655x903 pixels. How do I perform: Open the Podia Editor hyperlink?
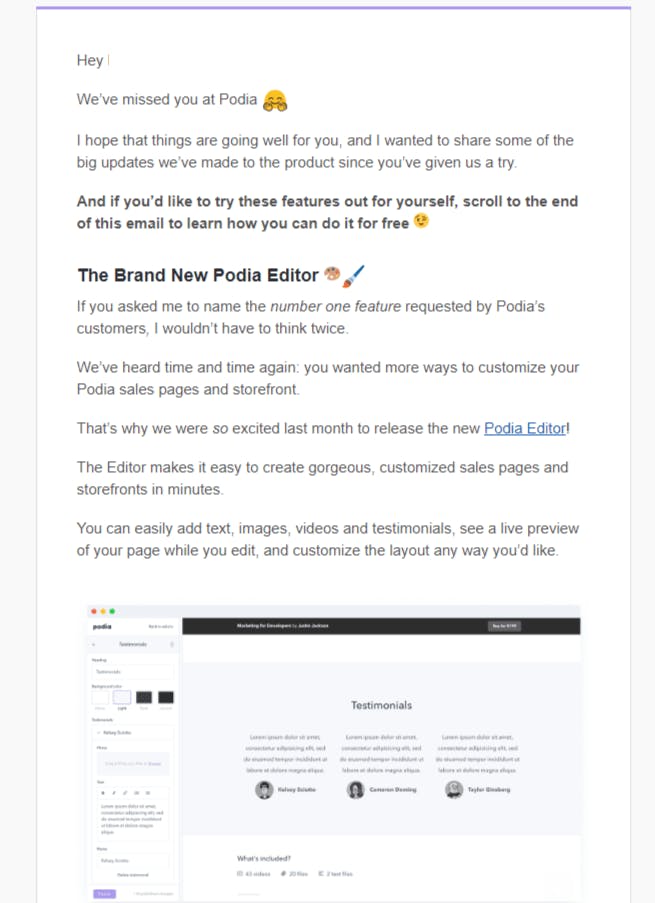pos(525,428)
